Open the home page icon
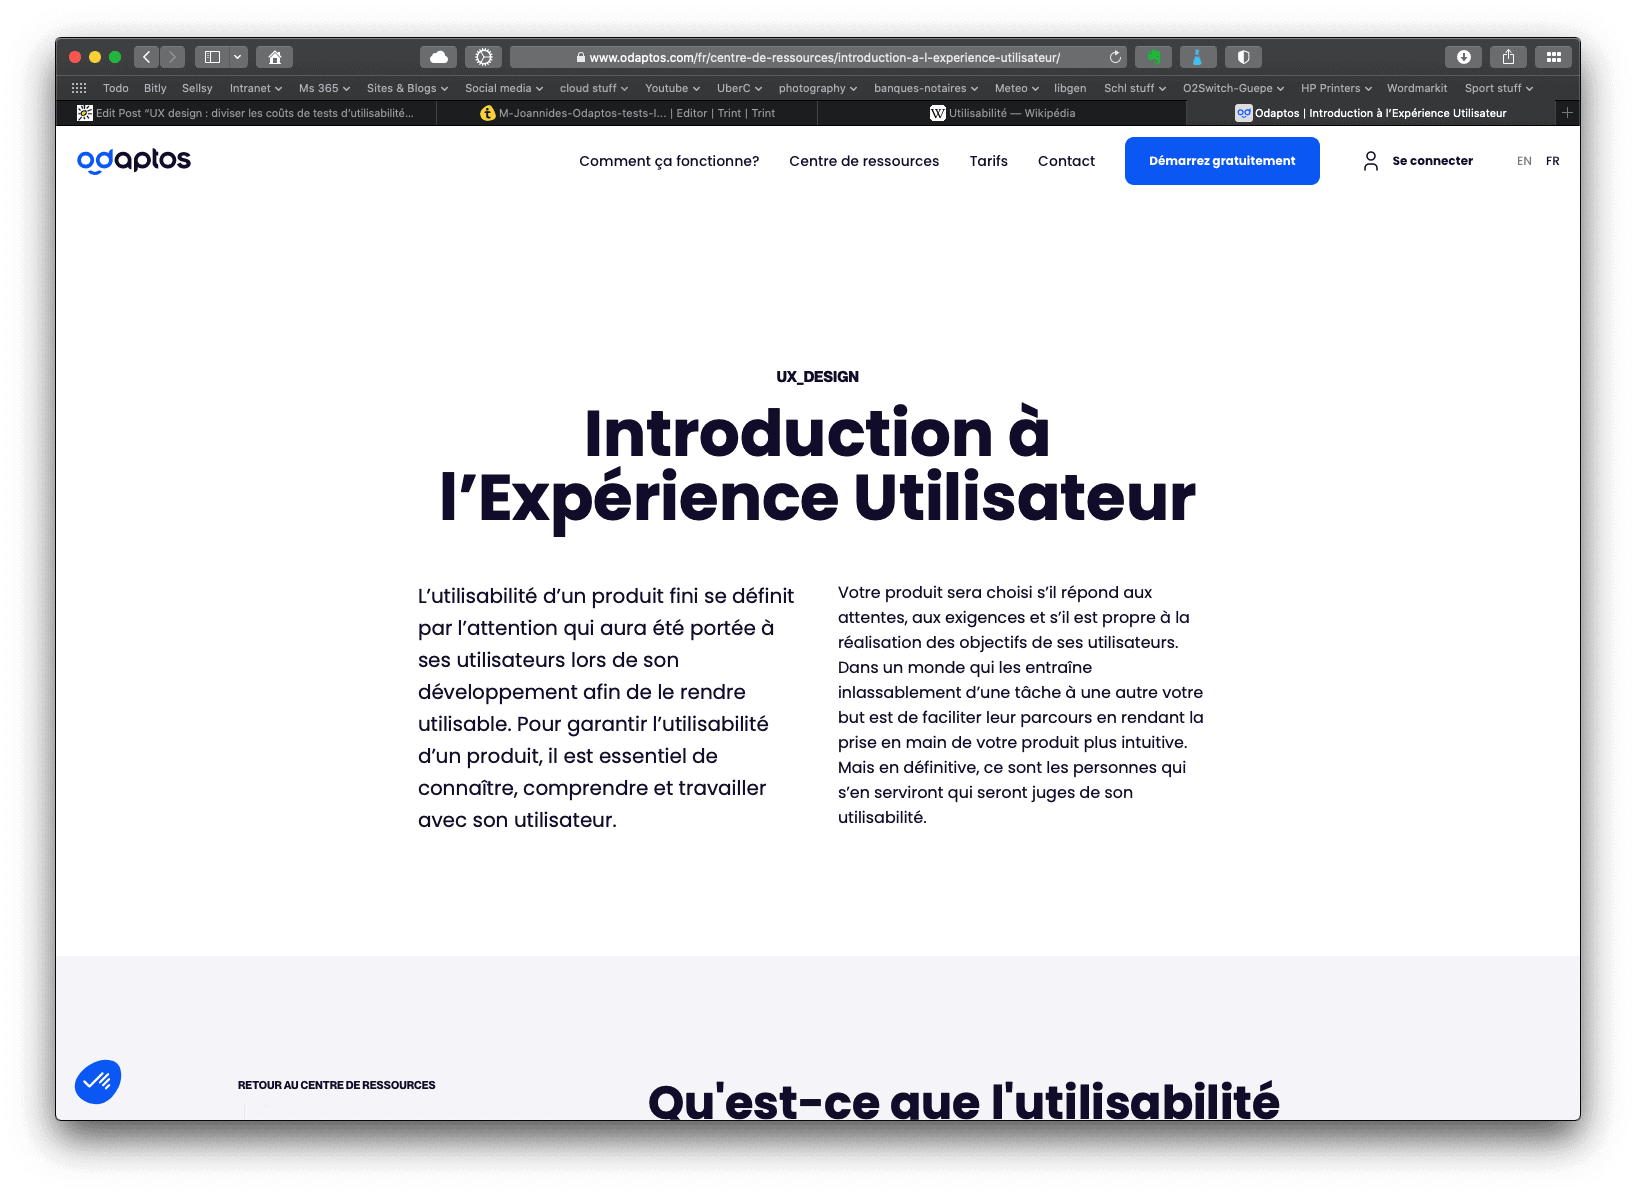This screenshot has height=1194, width=1636. tap(275, 57)
